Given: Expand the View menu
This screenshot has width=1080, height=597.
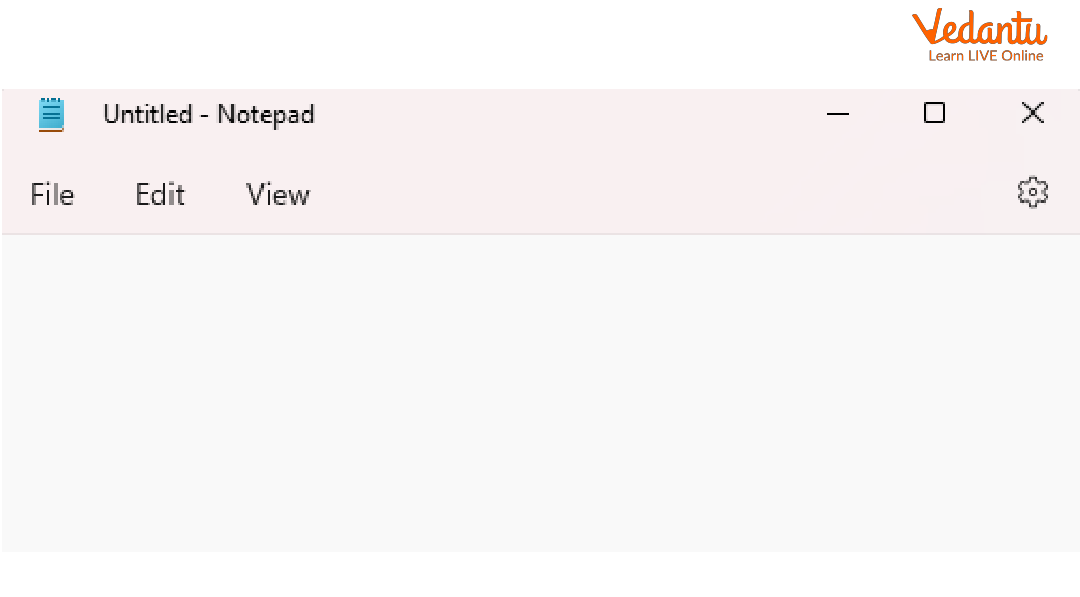Looking at the screenshot, I should click(278, 194).
